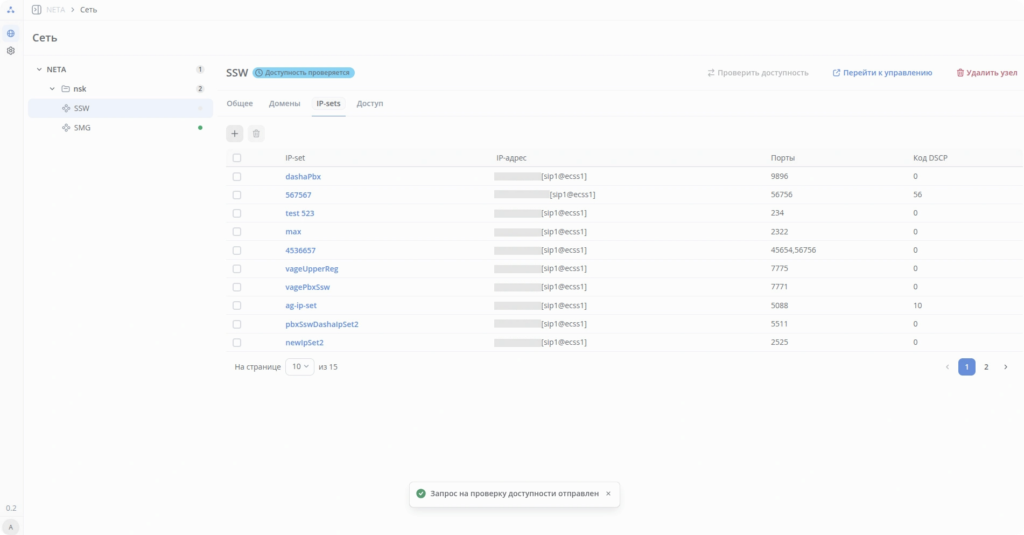Tick the checkbox for 567567 row

tap(236, 195)
